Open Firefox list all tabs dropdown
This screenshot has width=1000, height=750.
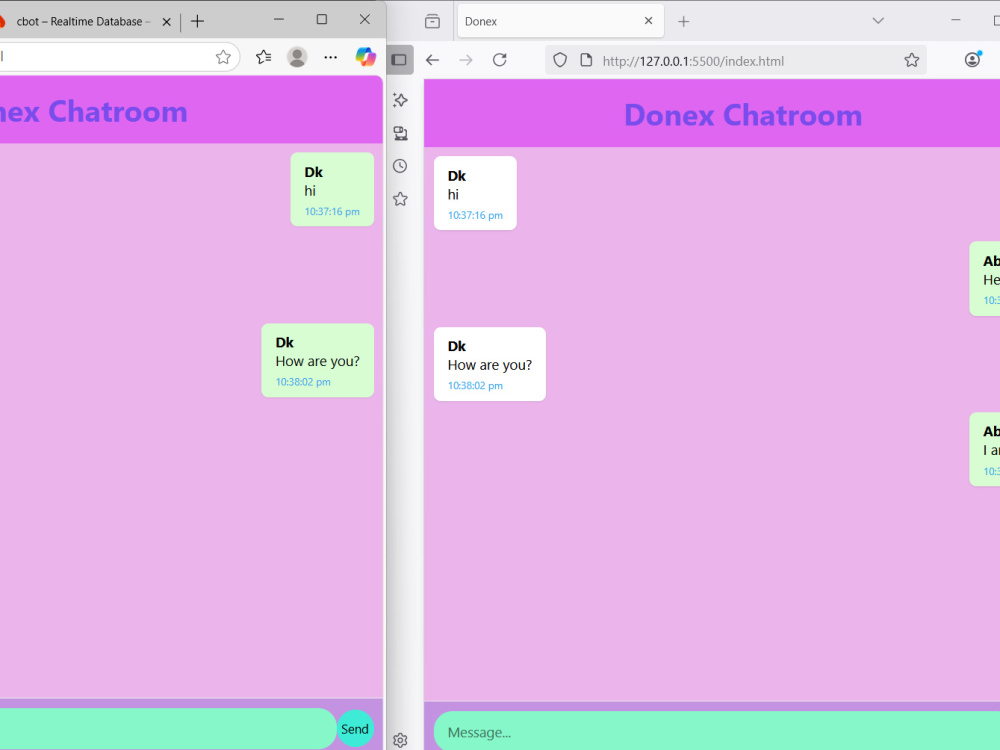click(878, 21)
